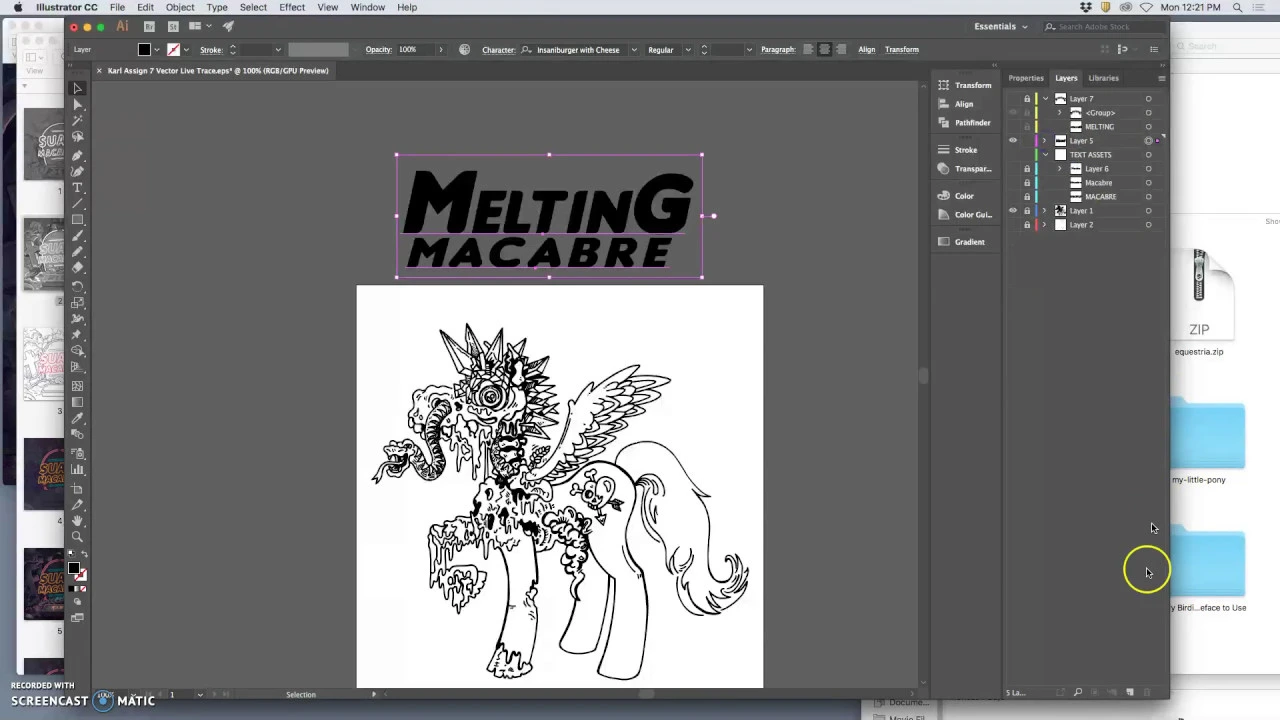Select the Line Segment tool

pos(77,204)
